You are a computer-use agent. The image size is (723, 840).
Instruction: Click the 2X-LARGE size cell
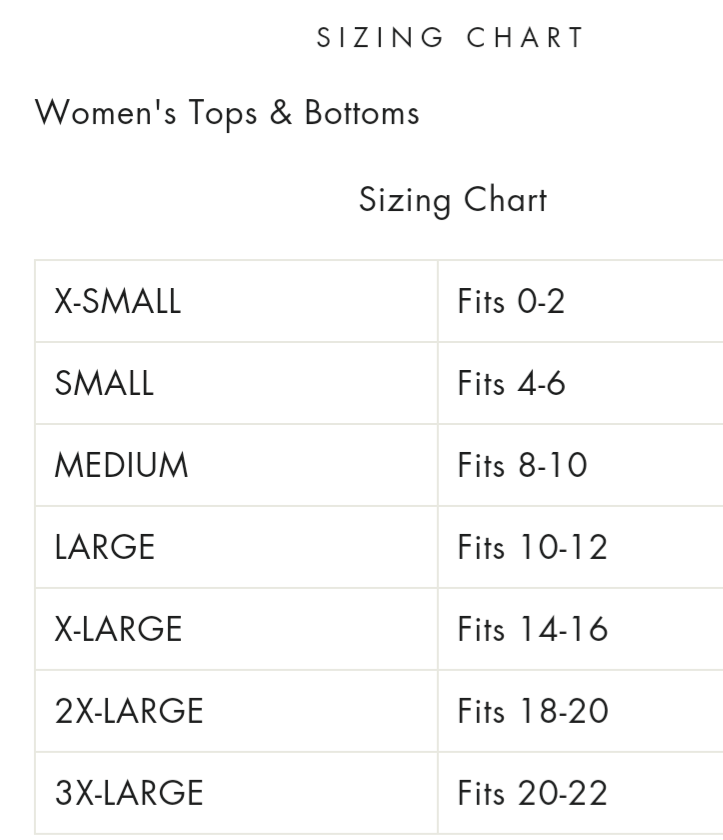tap(129, 711)
